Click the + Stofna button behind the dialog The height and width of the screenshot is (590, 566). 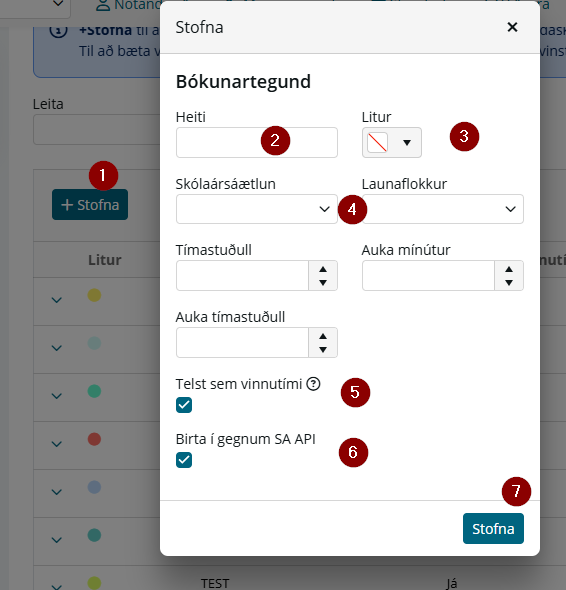pyautogui.click(x=90, y=205)
